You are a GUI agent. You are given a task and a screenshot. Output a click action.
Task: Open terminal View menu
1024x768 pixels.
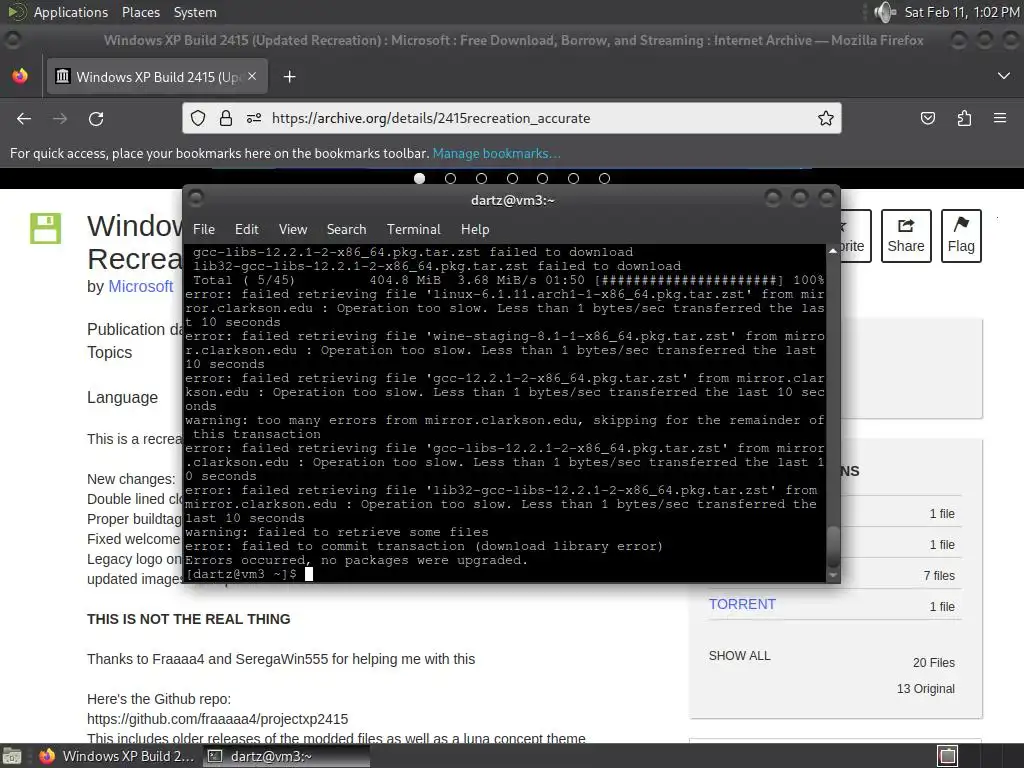[x=293, y=229]
